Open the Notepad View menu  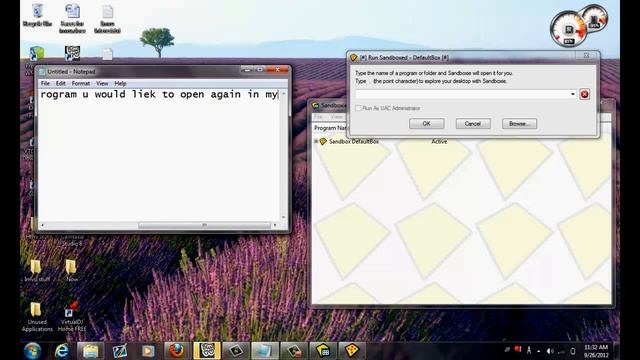click(x=102, y=83)
